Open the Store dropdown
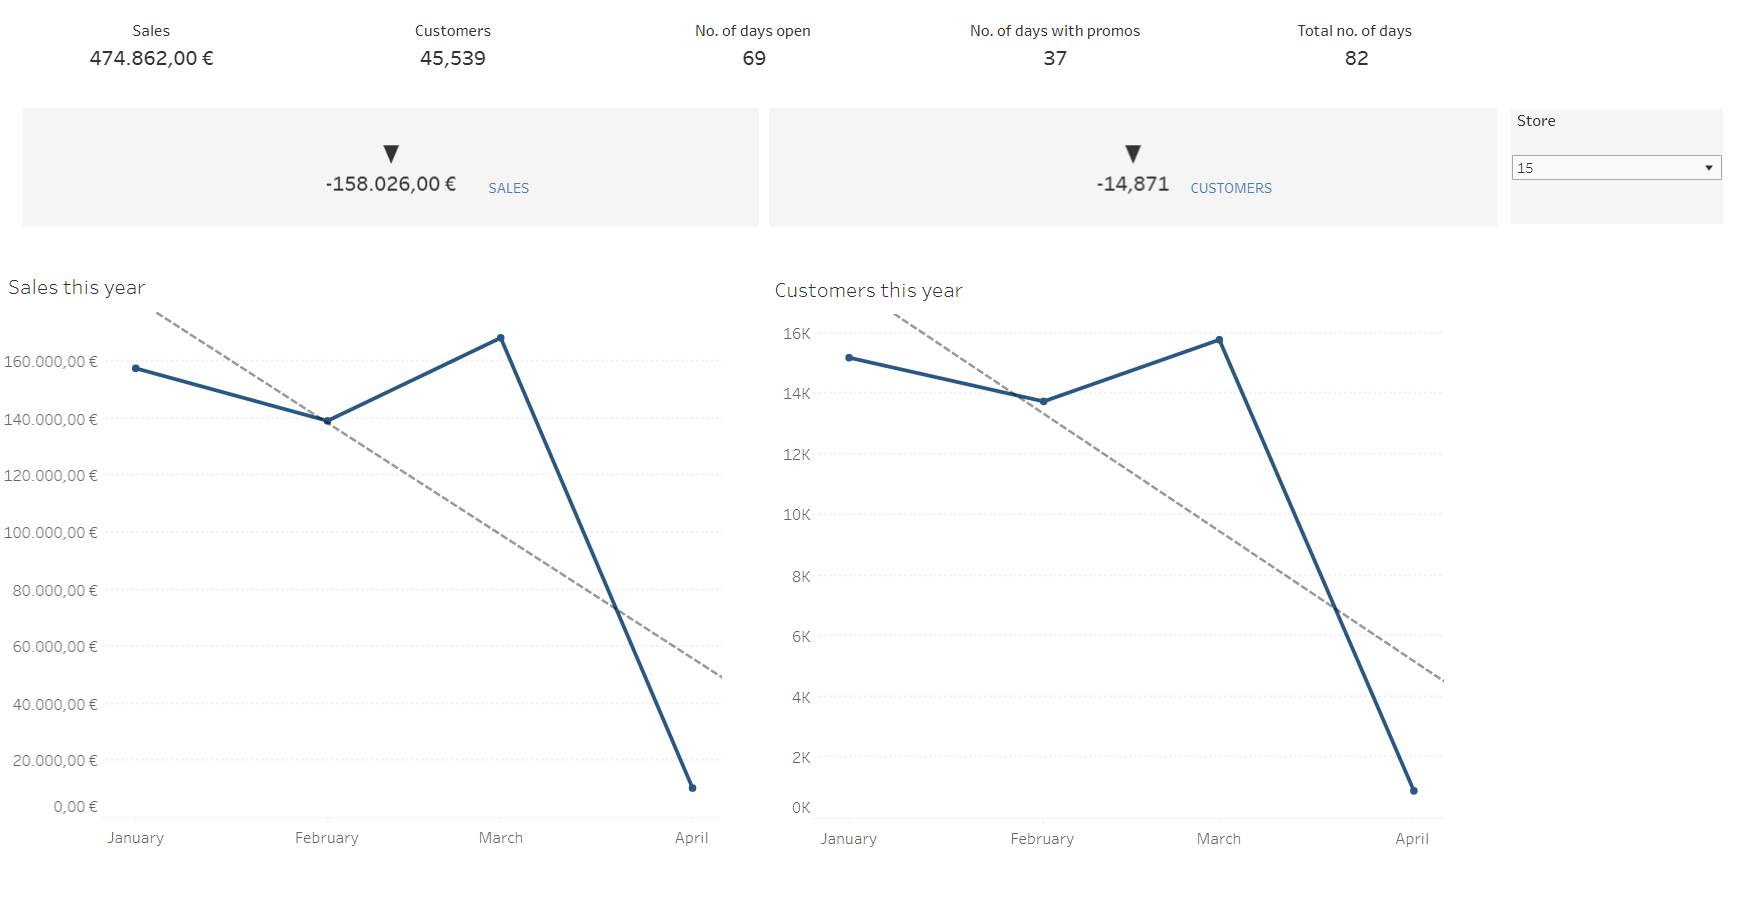 click(x=1616, y=167)
